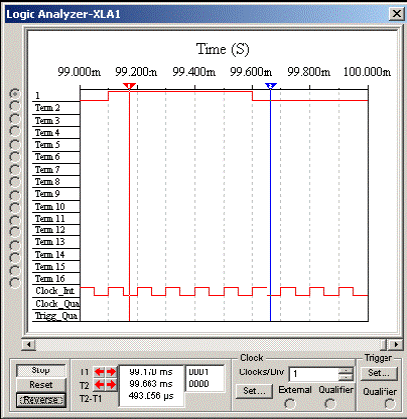Click the Clock_Qua channel label
Image resolution: width=407 pixels, height=419 pixels.
tap(57, 304)
